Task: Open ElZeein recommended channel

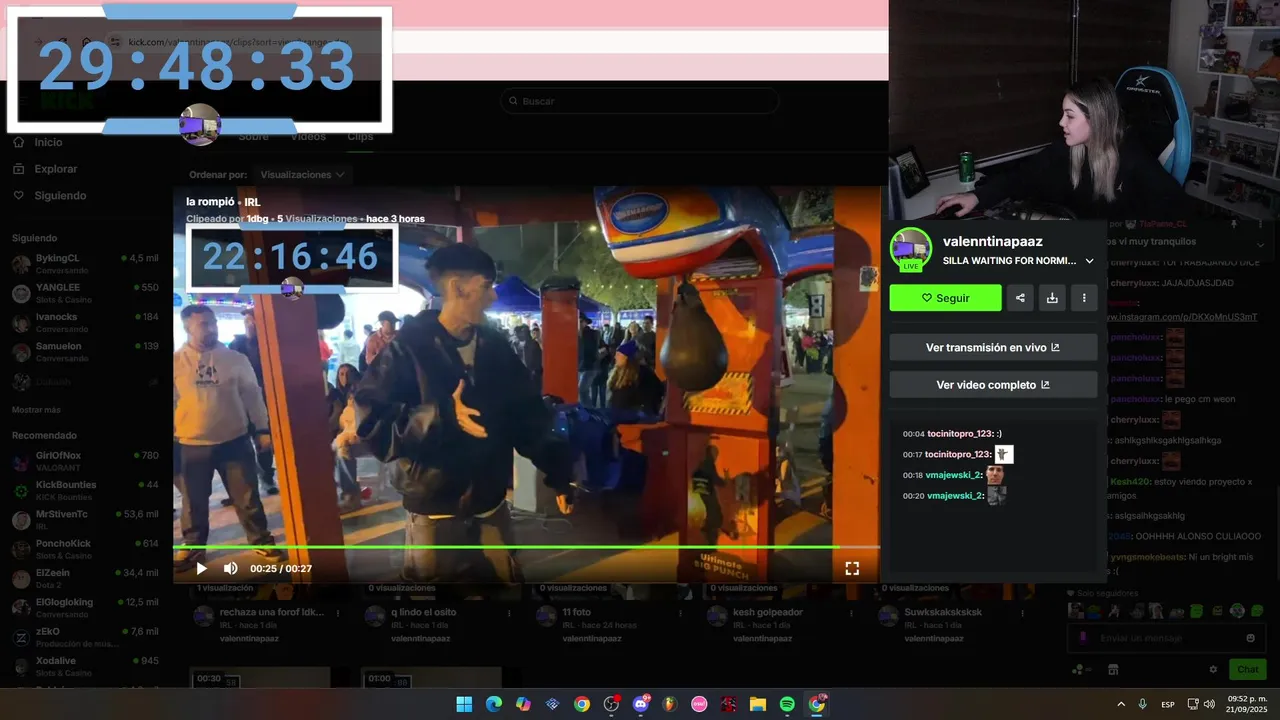Action: 86,578
